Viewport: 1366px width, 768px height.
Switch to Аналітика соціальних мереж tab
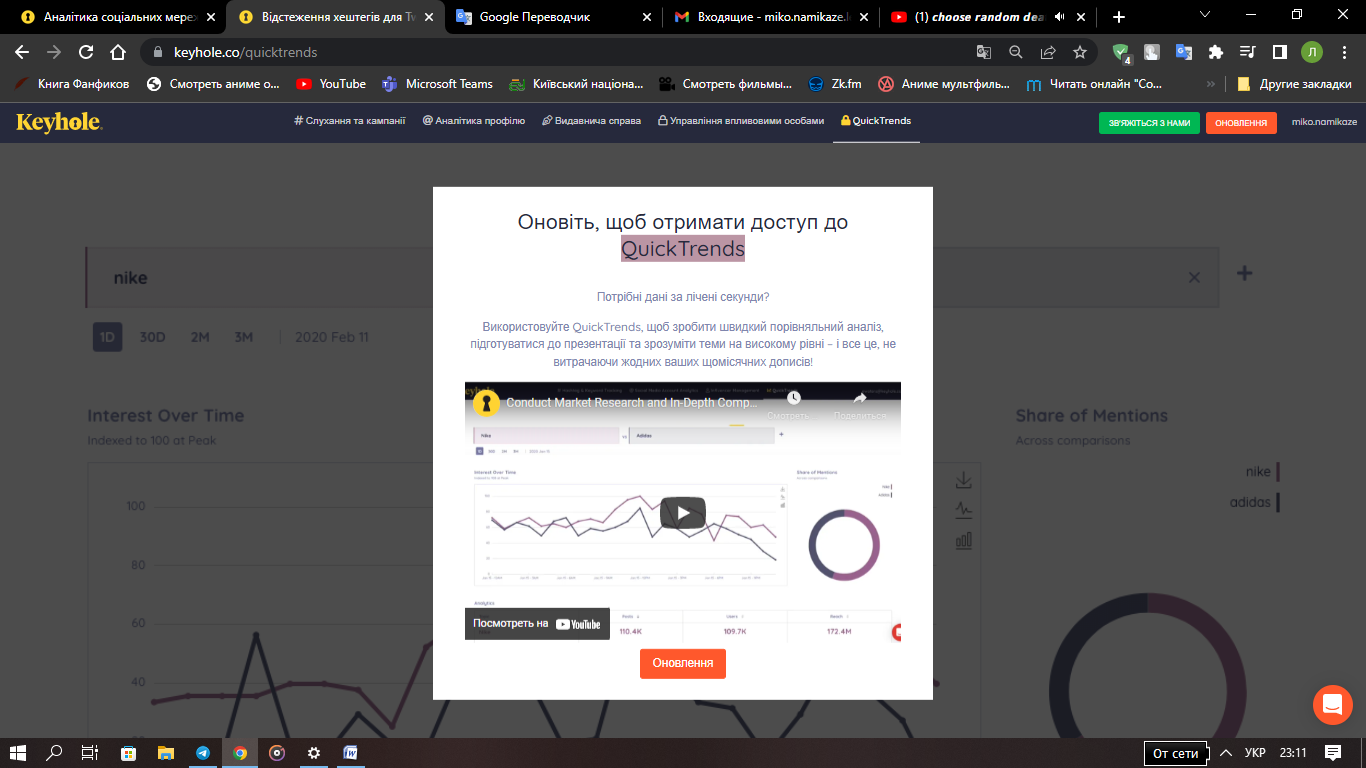click(x=120, y=17)
